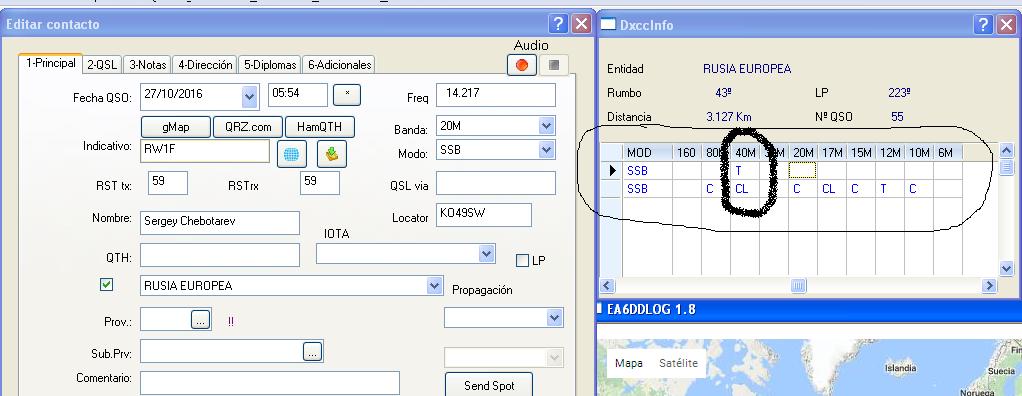Click the Sub.Prv browse ellipsis button
Viewport: 1022px width, 396px height.
313,352
